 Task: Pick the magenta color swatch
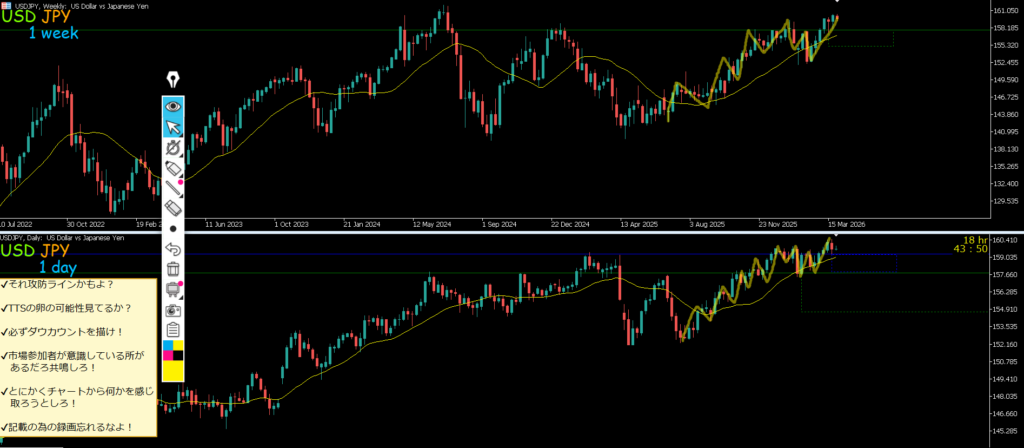coord(168,355)
